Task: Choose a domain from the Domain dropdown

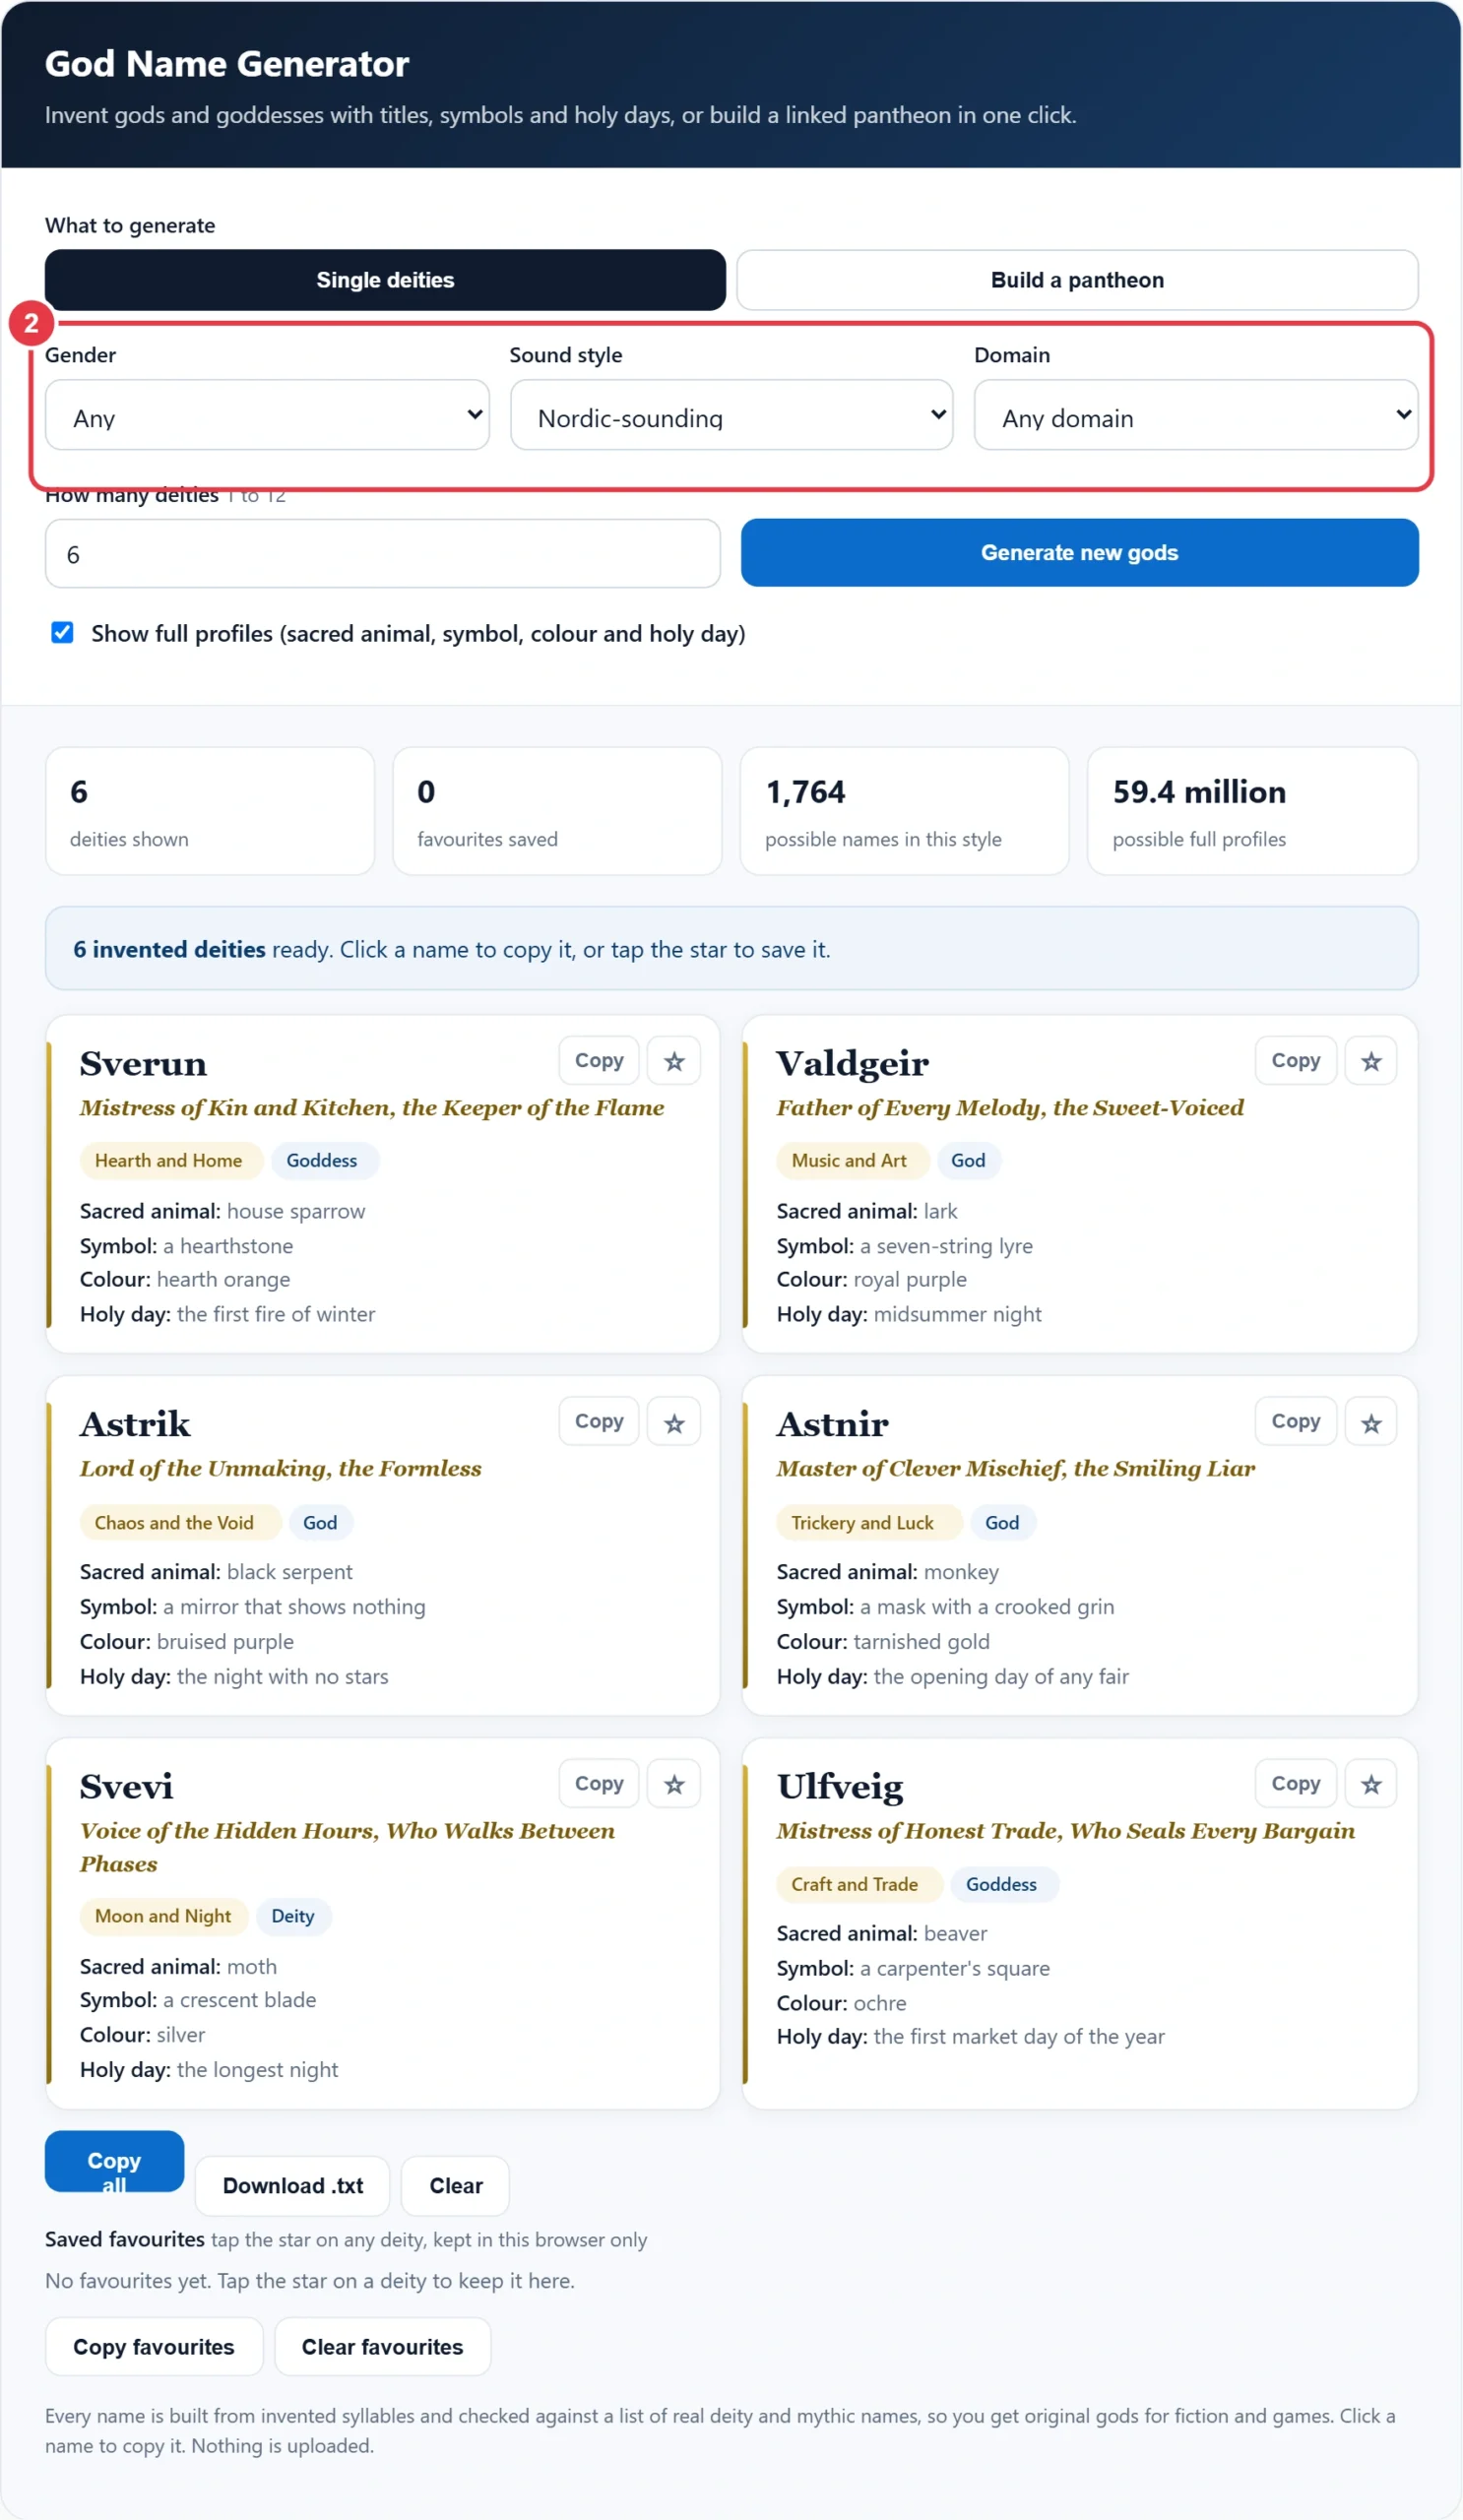Action: [x=1196, y=415]
